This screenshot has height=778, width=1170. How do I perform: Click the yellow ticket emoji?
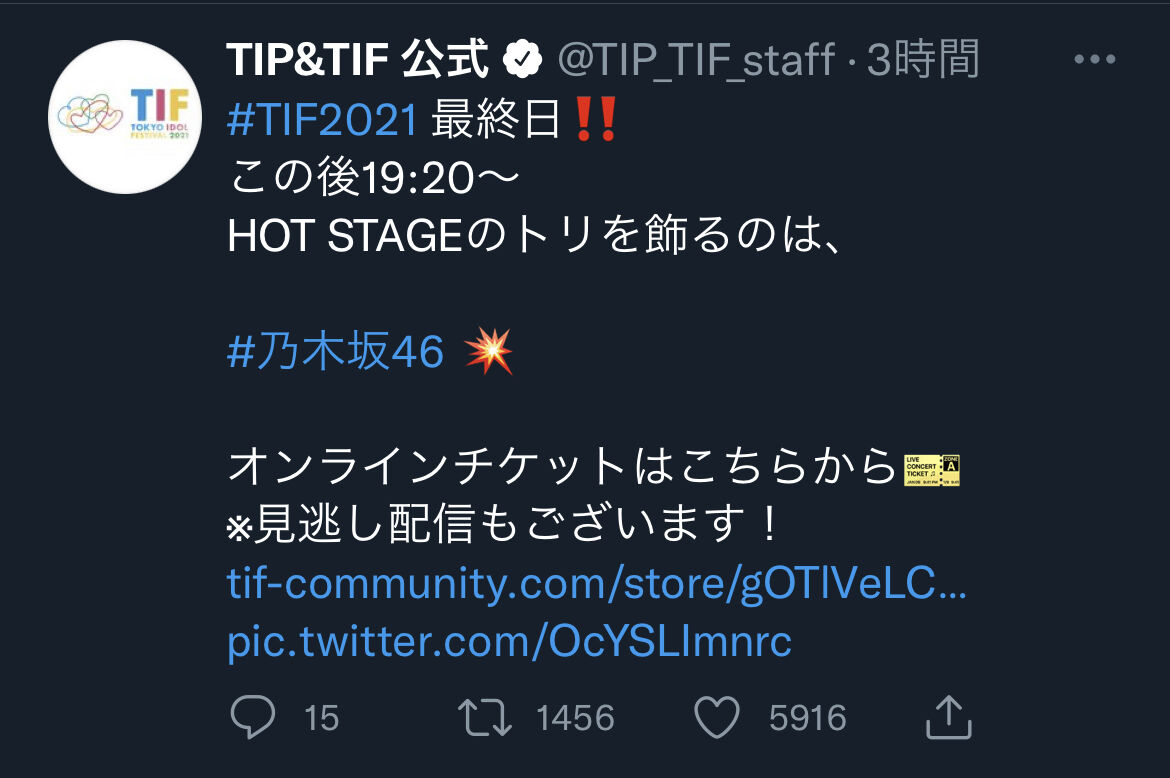[931, 470]
